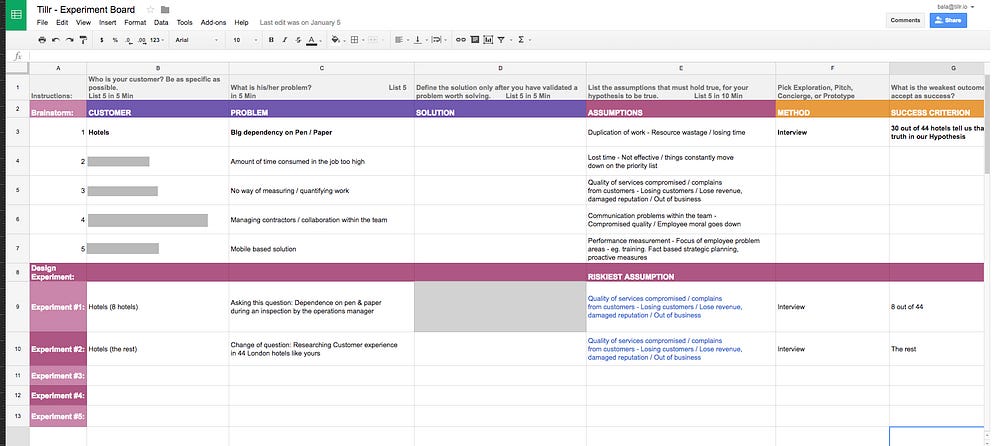Open the Data menu

[x=161, y=22]
